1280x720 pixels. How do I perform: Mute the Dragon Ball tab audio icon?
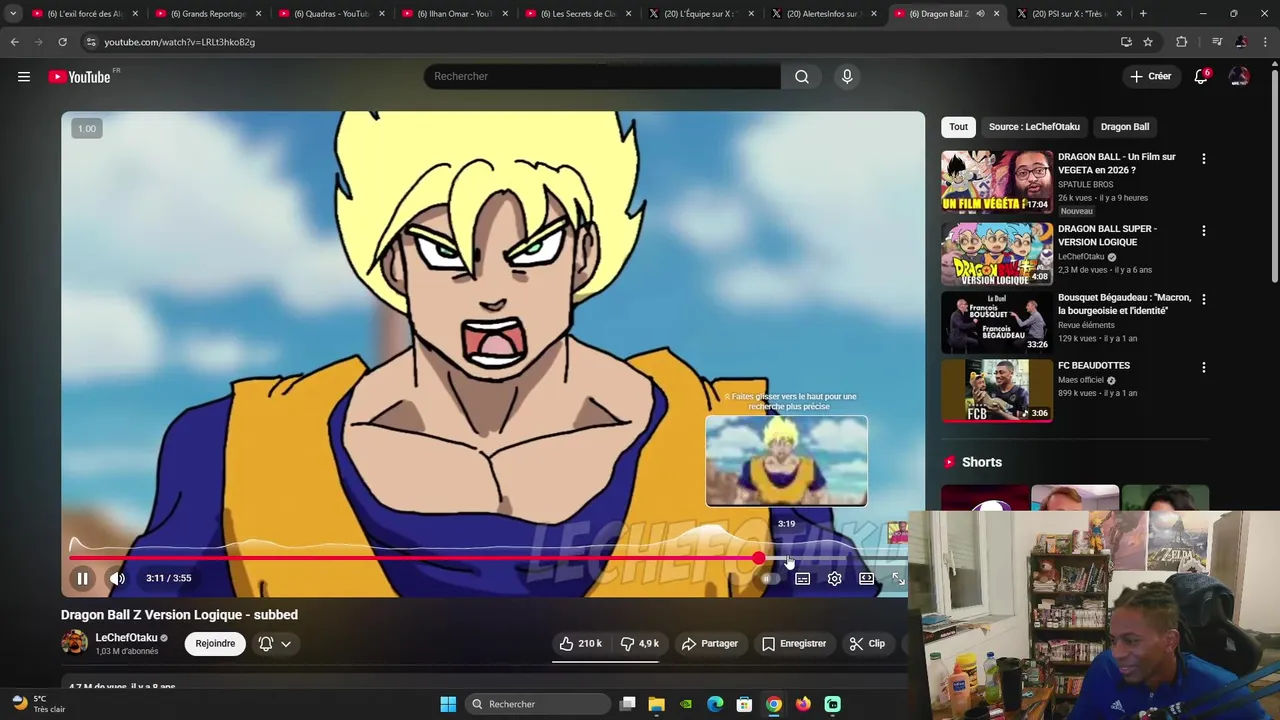click(980, 14)
